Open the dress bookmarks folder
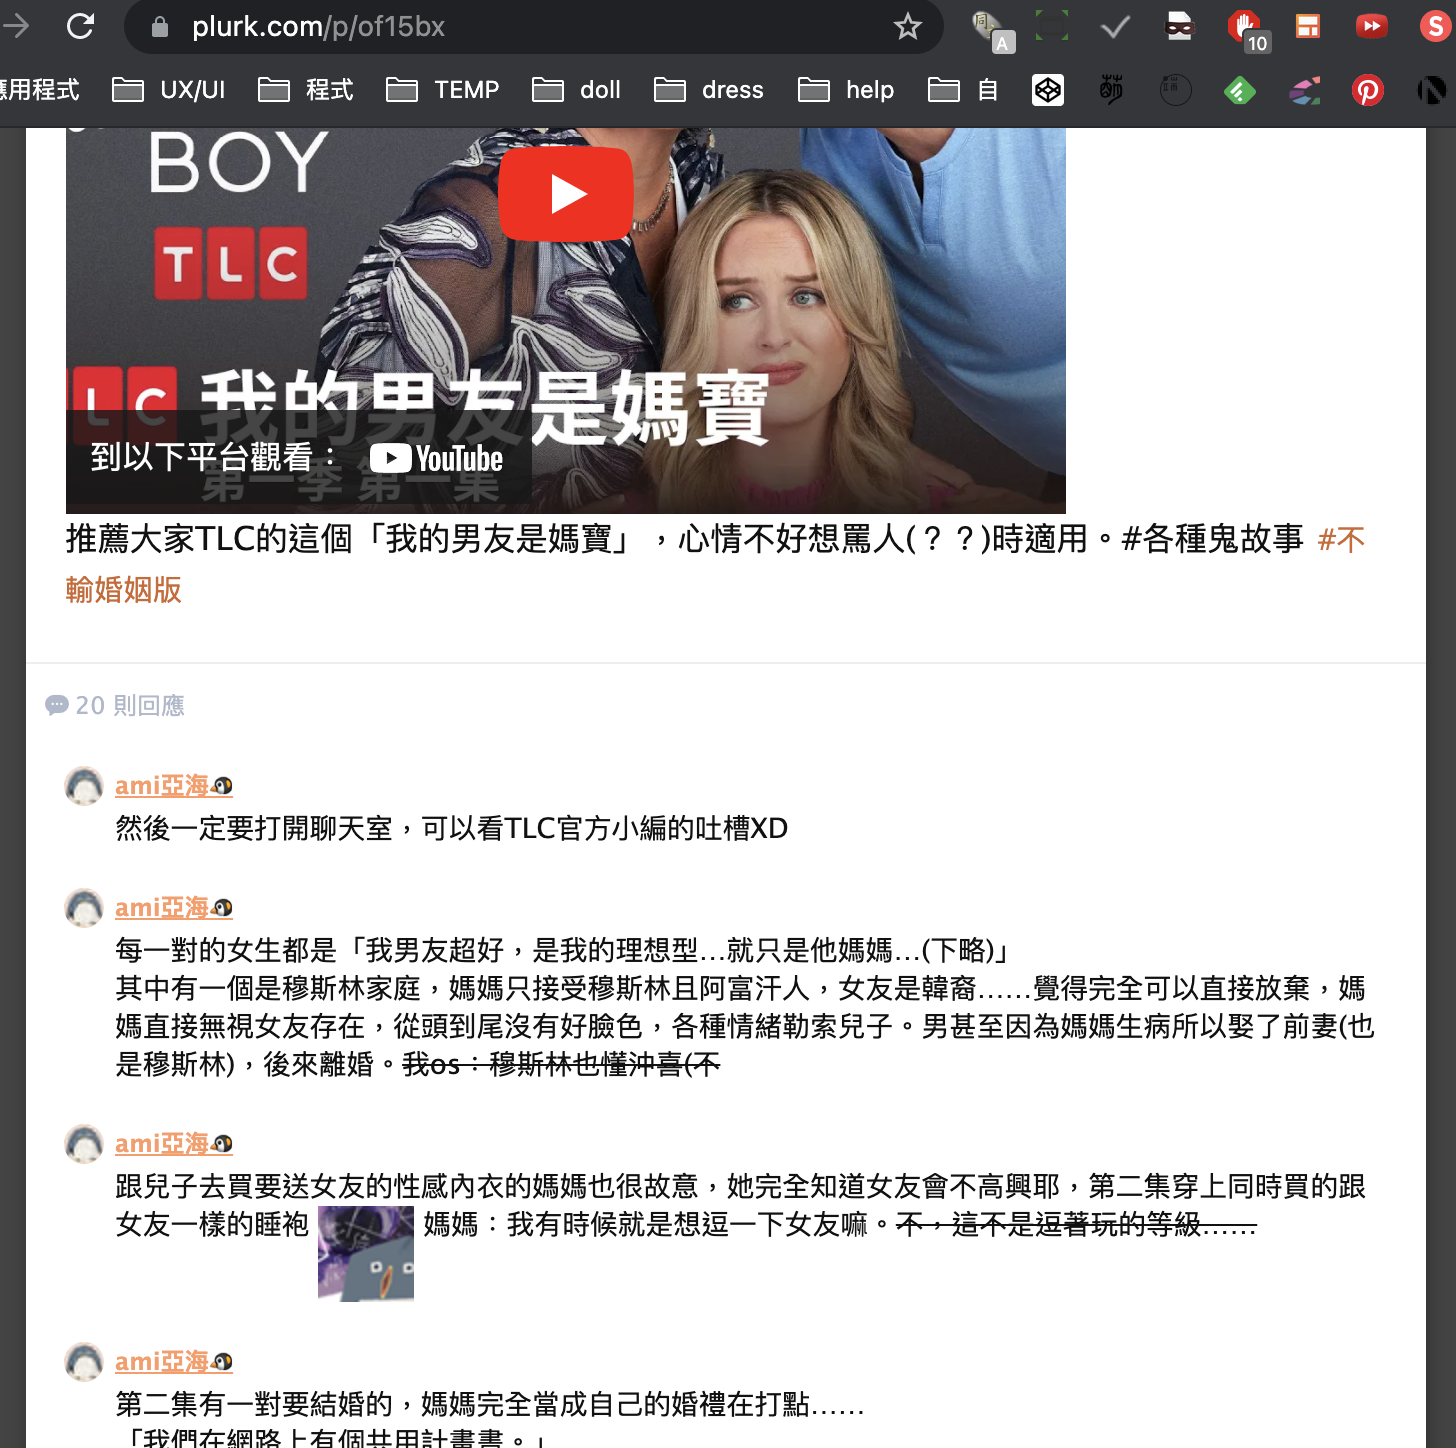The width and height of the screenshot is (1456, 1448). point(709,90)
